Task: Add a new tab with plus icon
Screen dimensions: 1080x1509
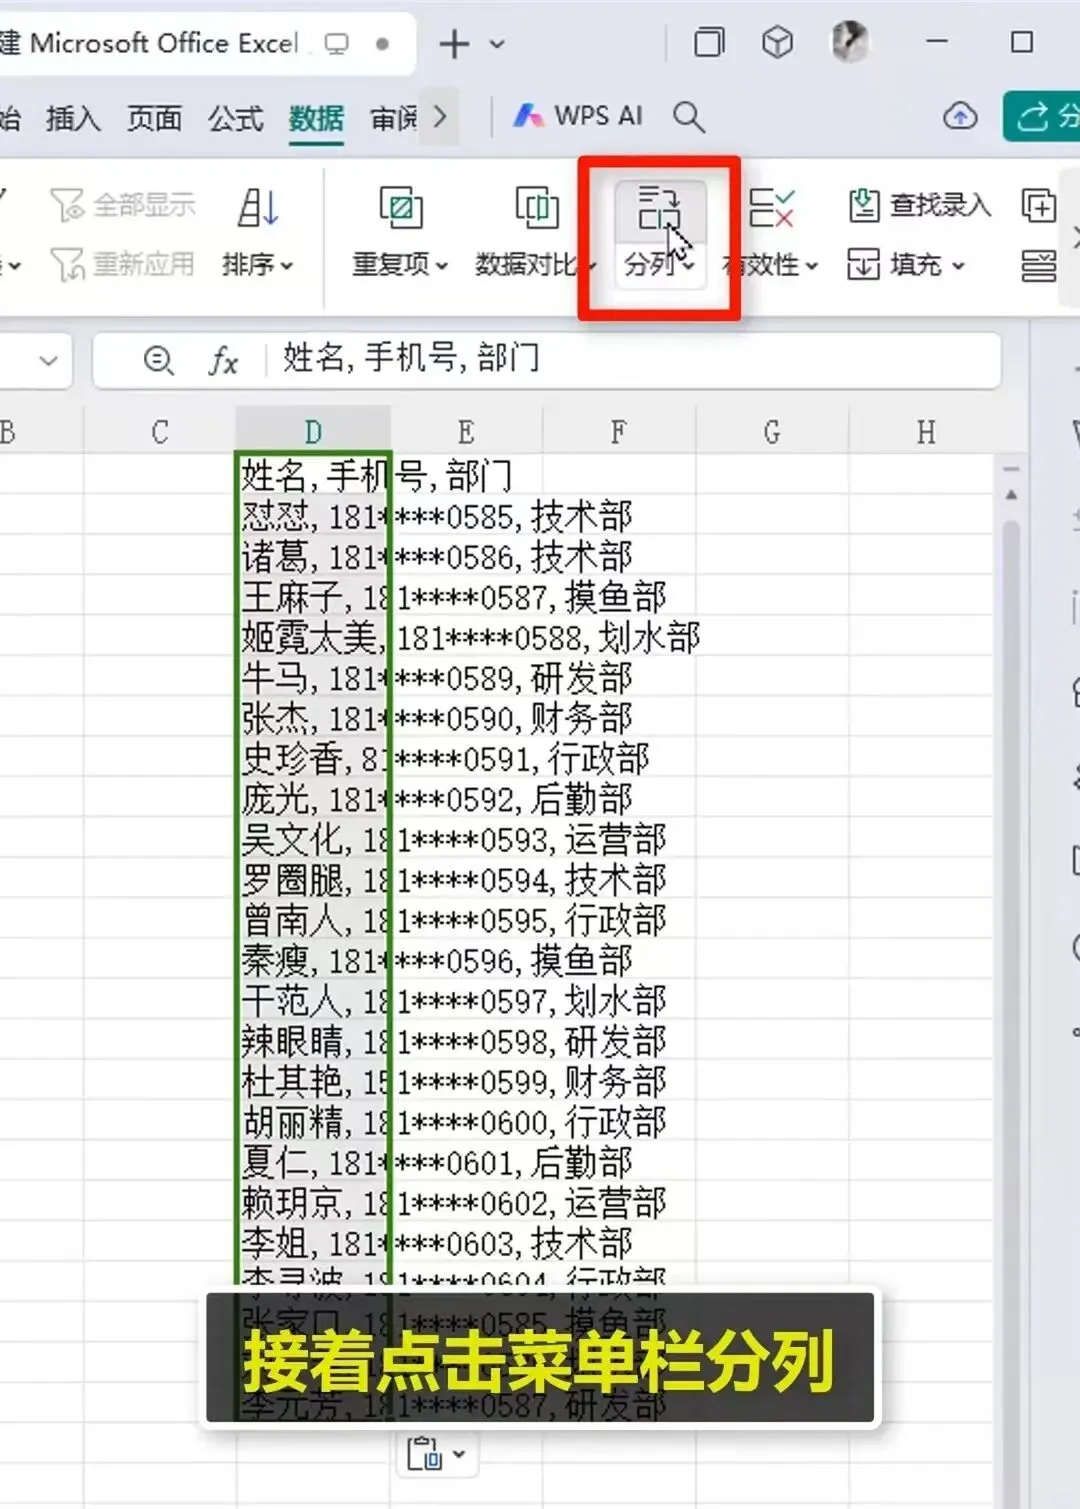Action: click(x=454, y=43)
